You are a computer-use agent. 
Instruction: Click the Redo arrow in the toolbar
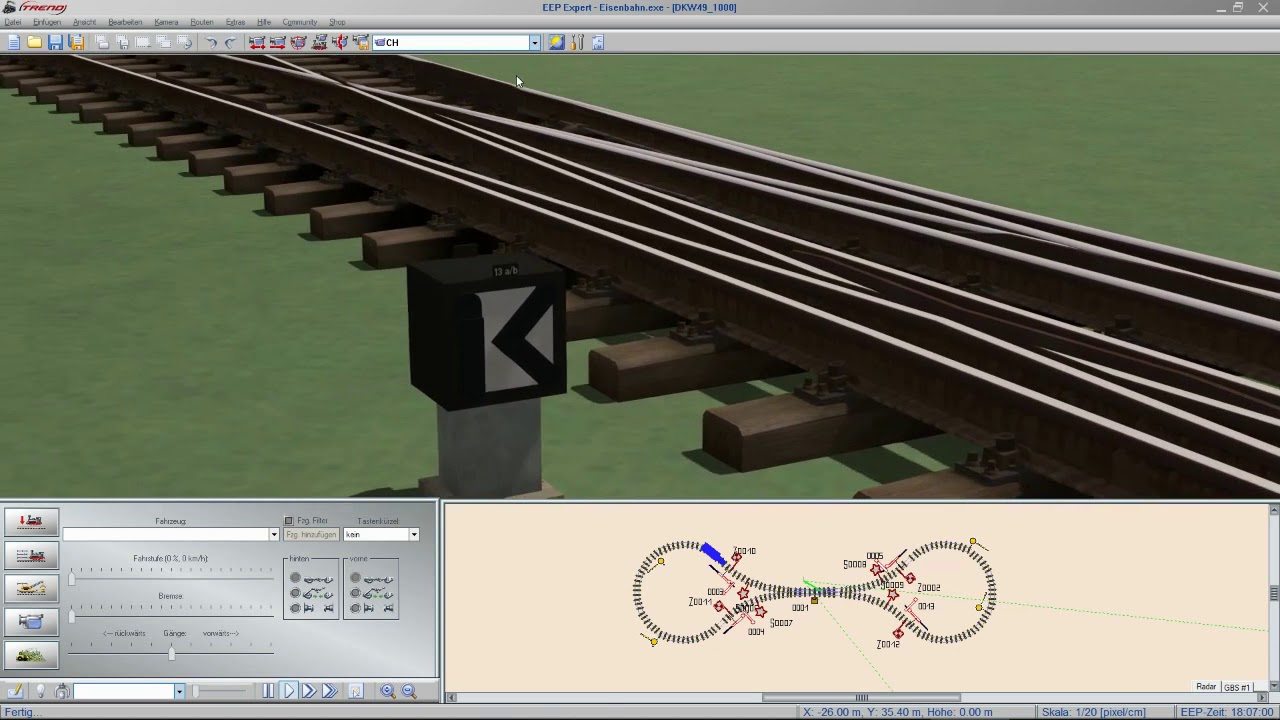231,42
